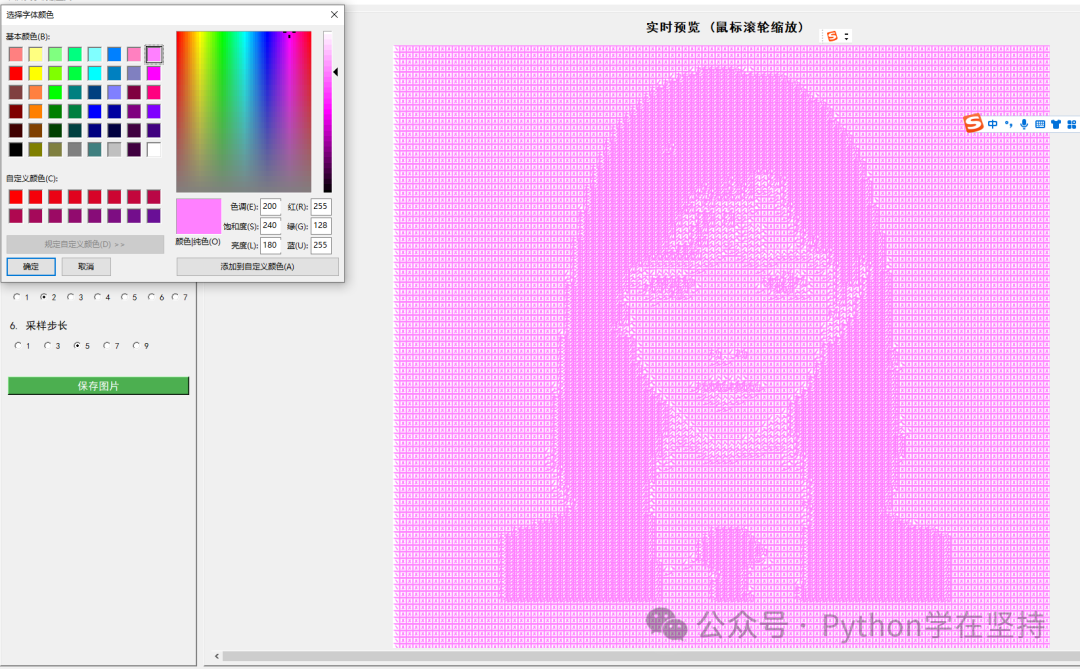Click the Sogou S logo on the floating IME bar
This screenshot has width=1080, height=669.
(x=973, y=123)
